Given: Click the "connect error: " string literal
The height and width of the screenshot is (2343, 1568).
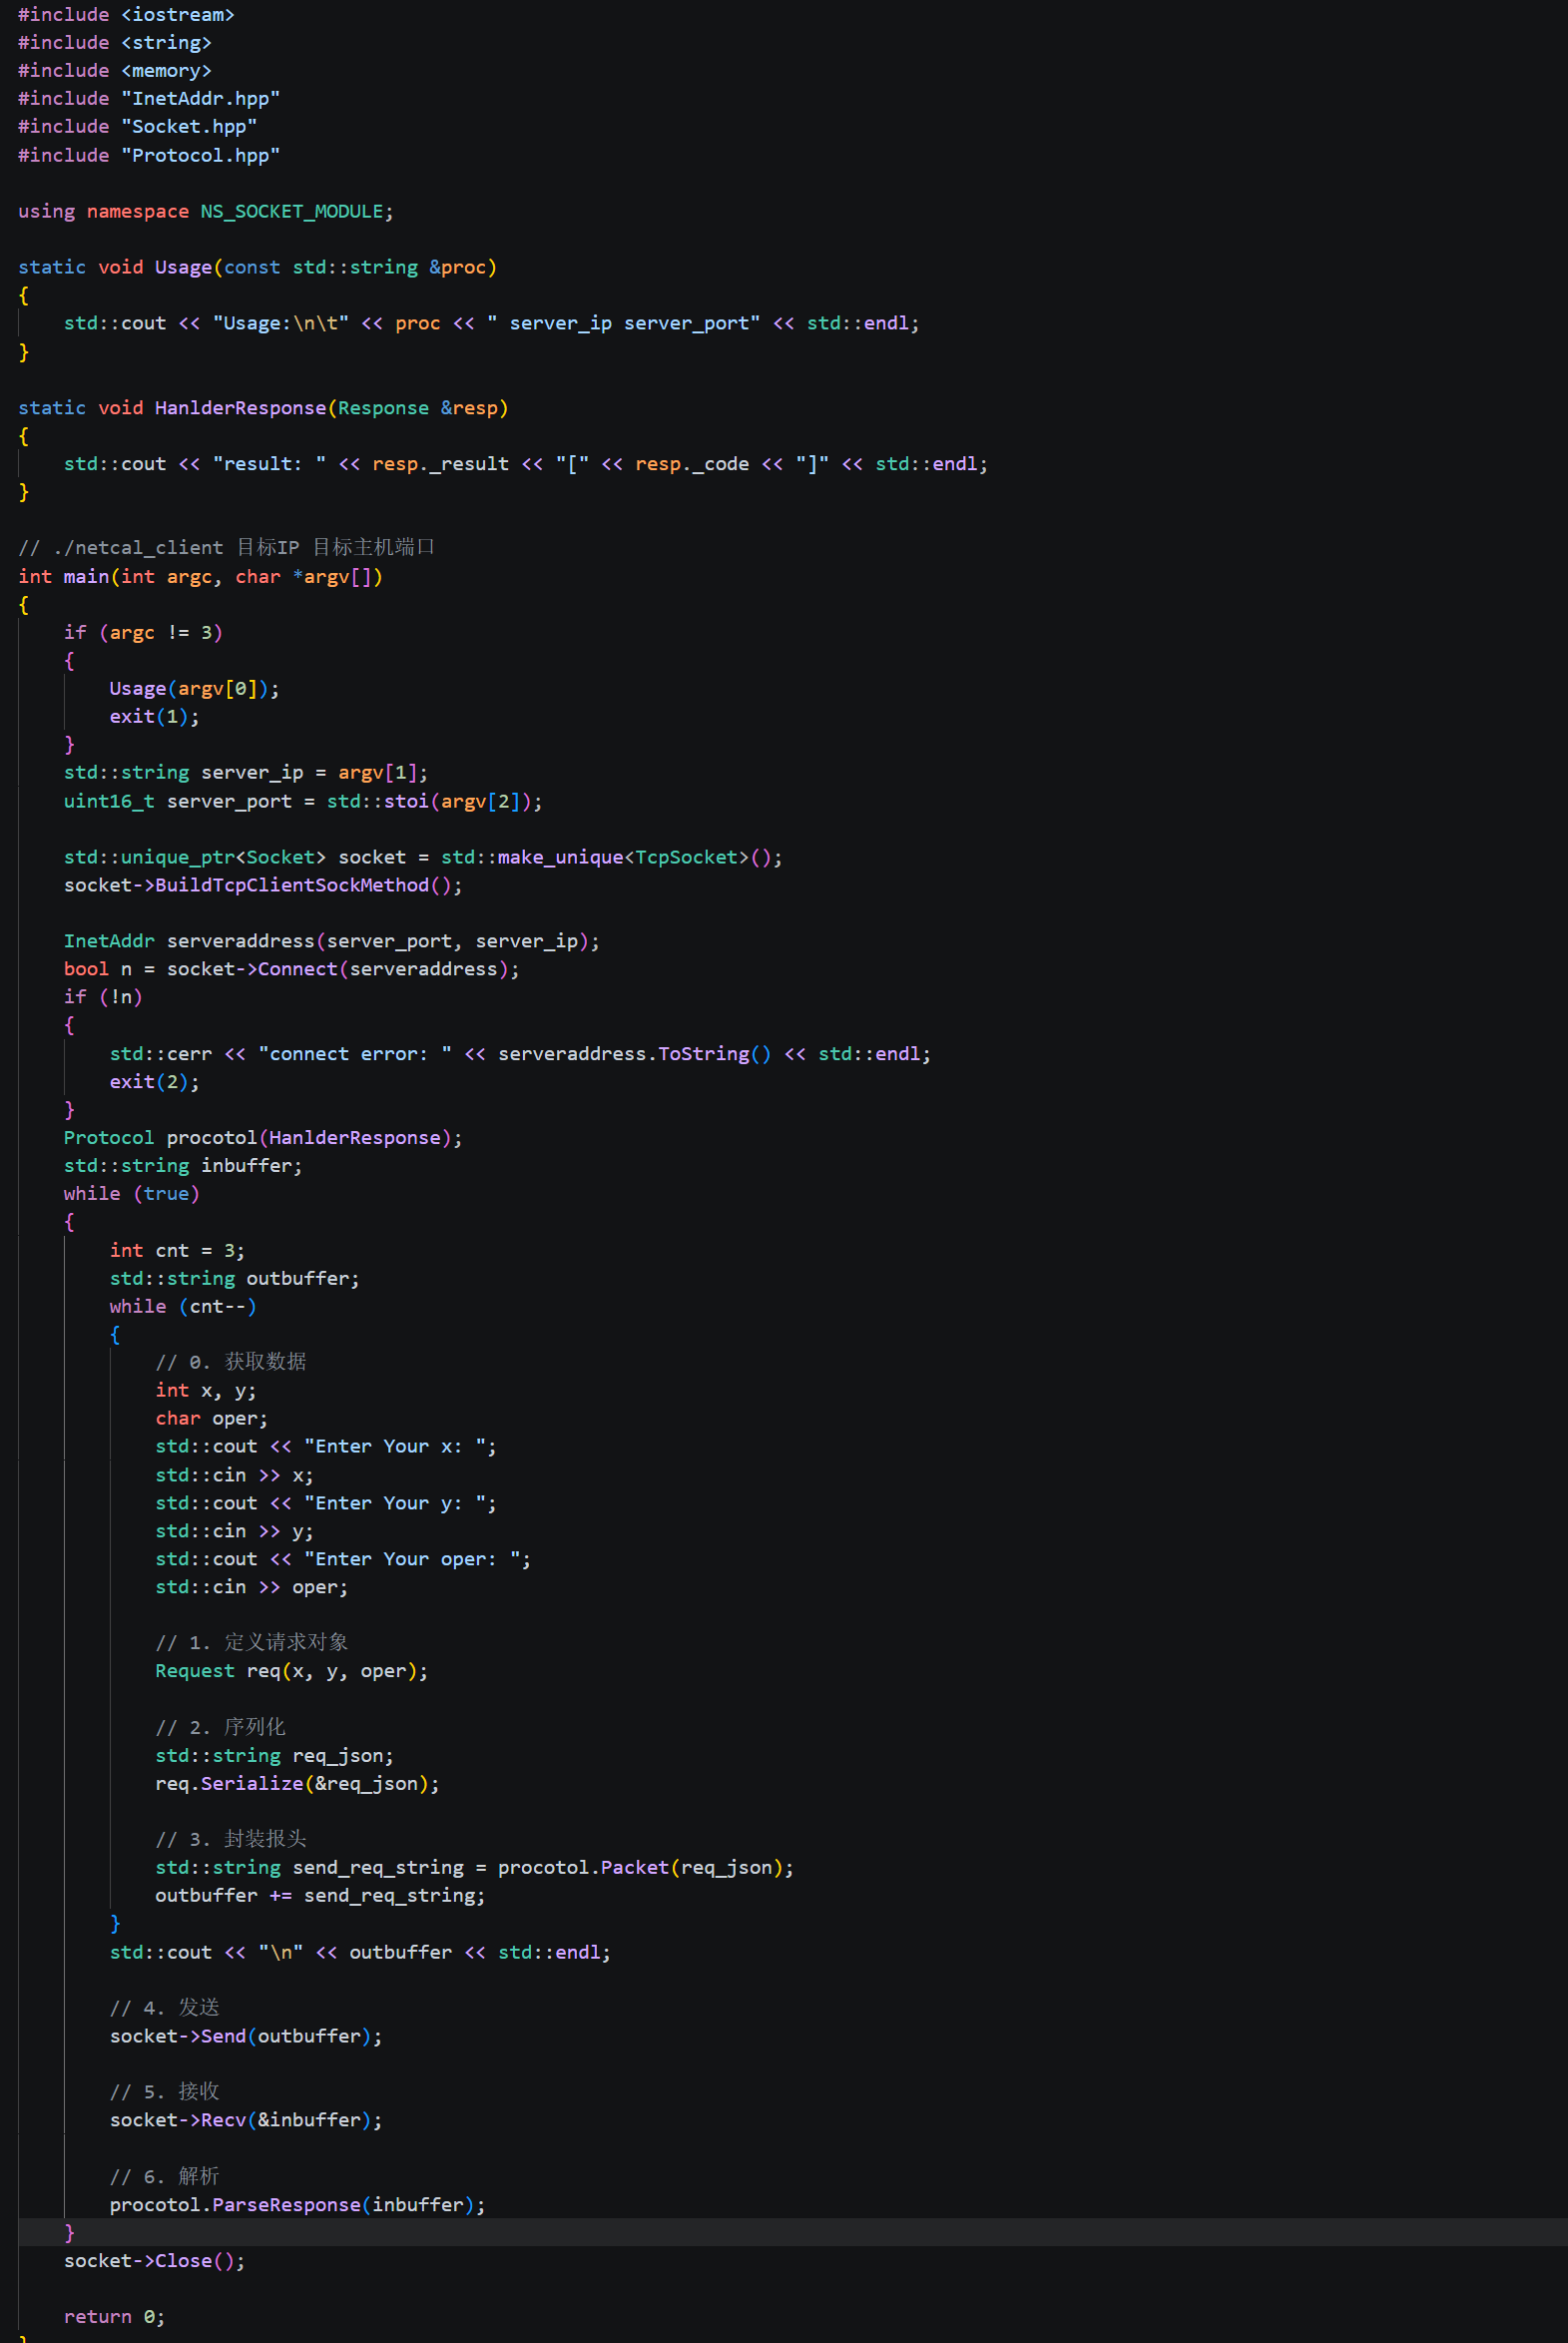Looking at the screenshot, I should (355, 1054).
